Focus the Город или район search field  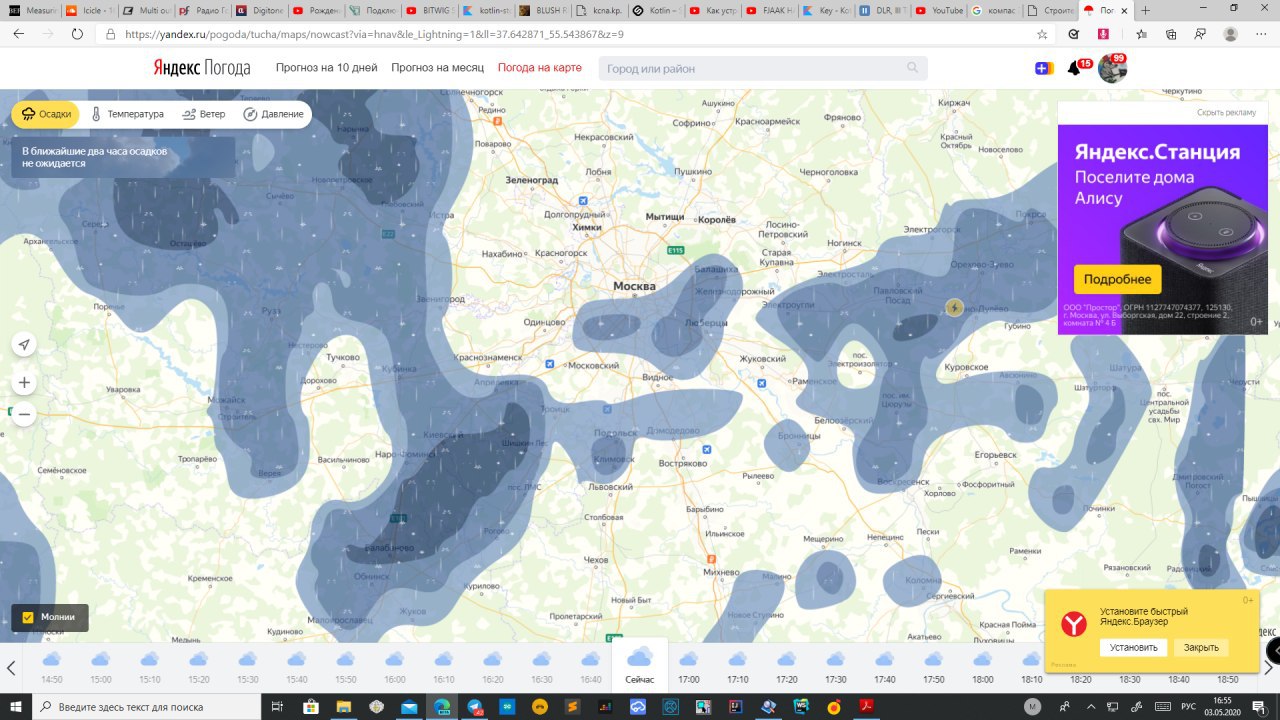tap(763, 68)
